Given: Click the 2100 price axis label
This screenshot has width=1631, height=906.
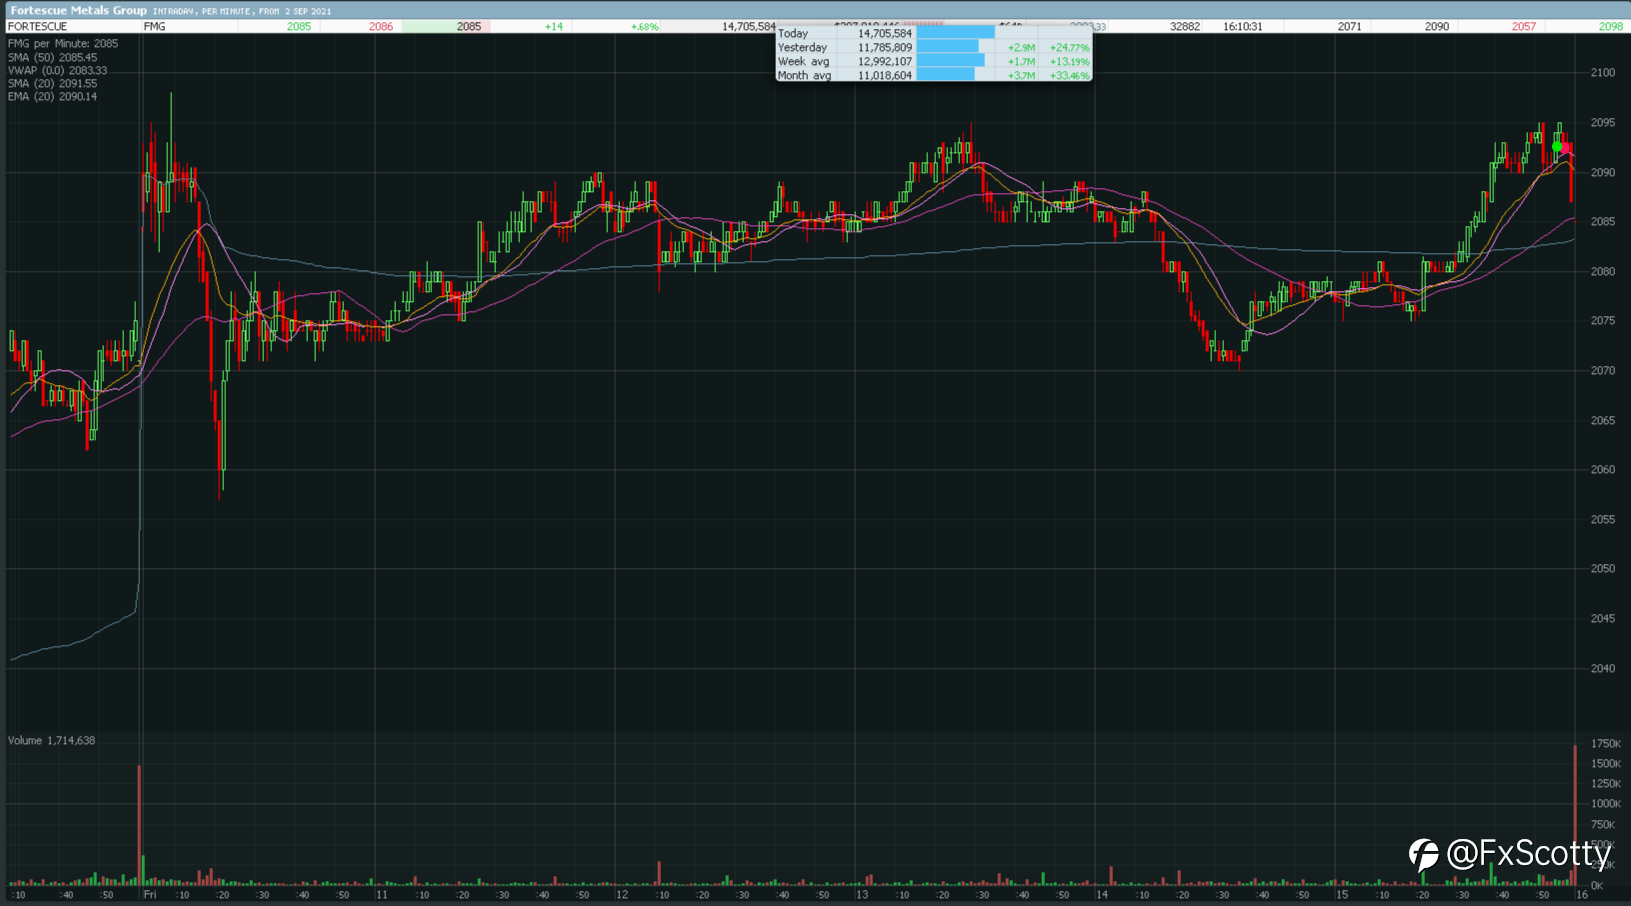Looking at the screenshot, I should pos(1603,73).
